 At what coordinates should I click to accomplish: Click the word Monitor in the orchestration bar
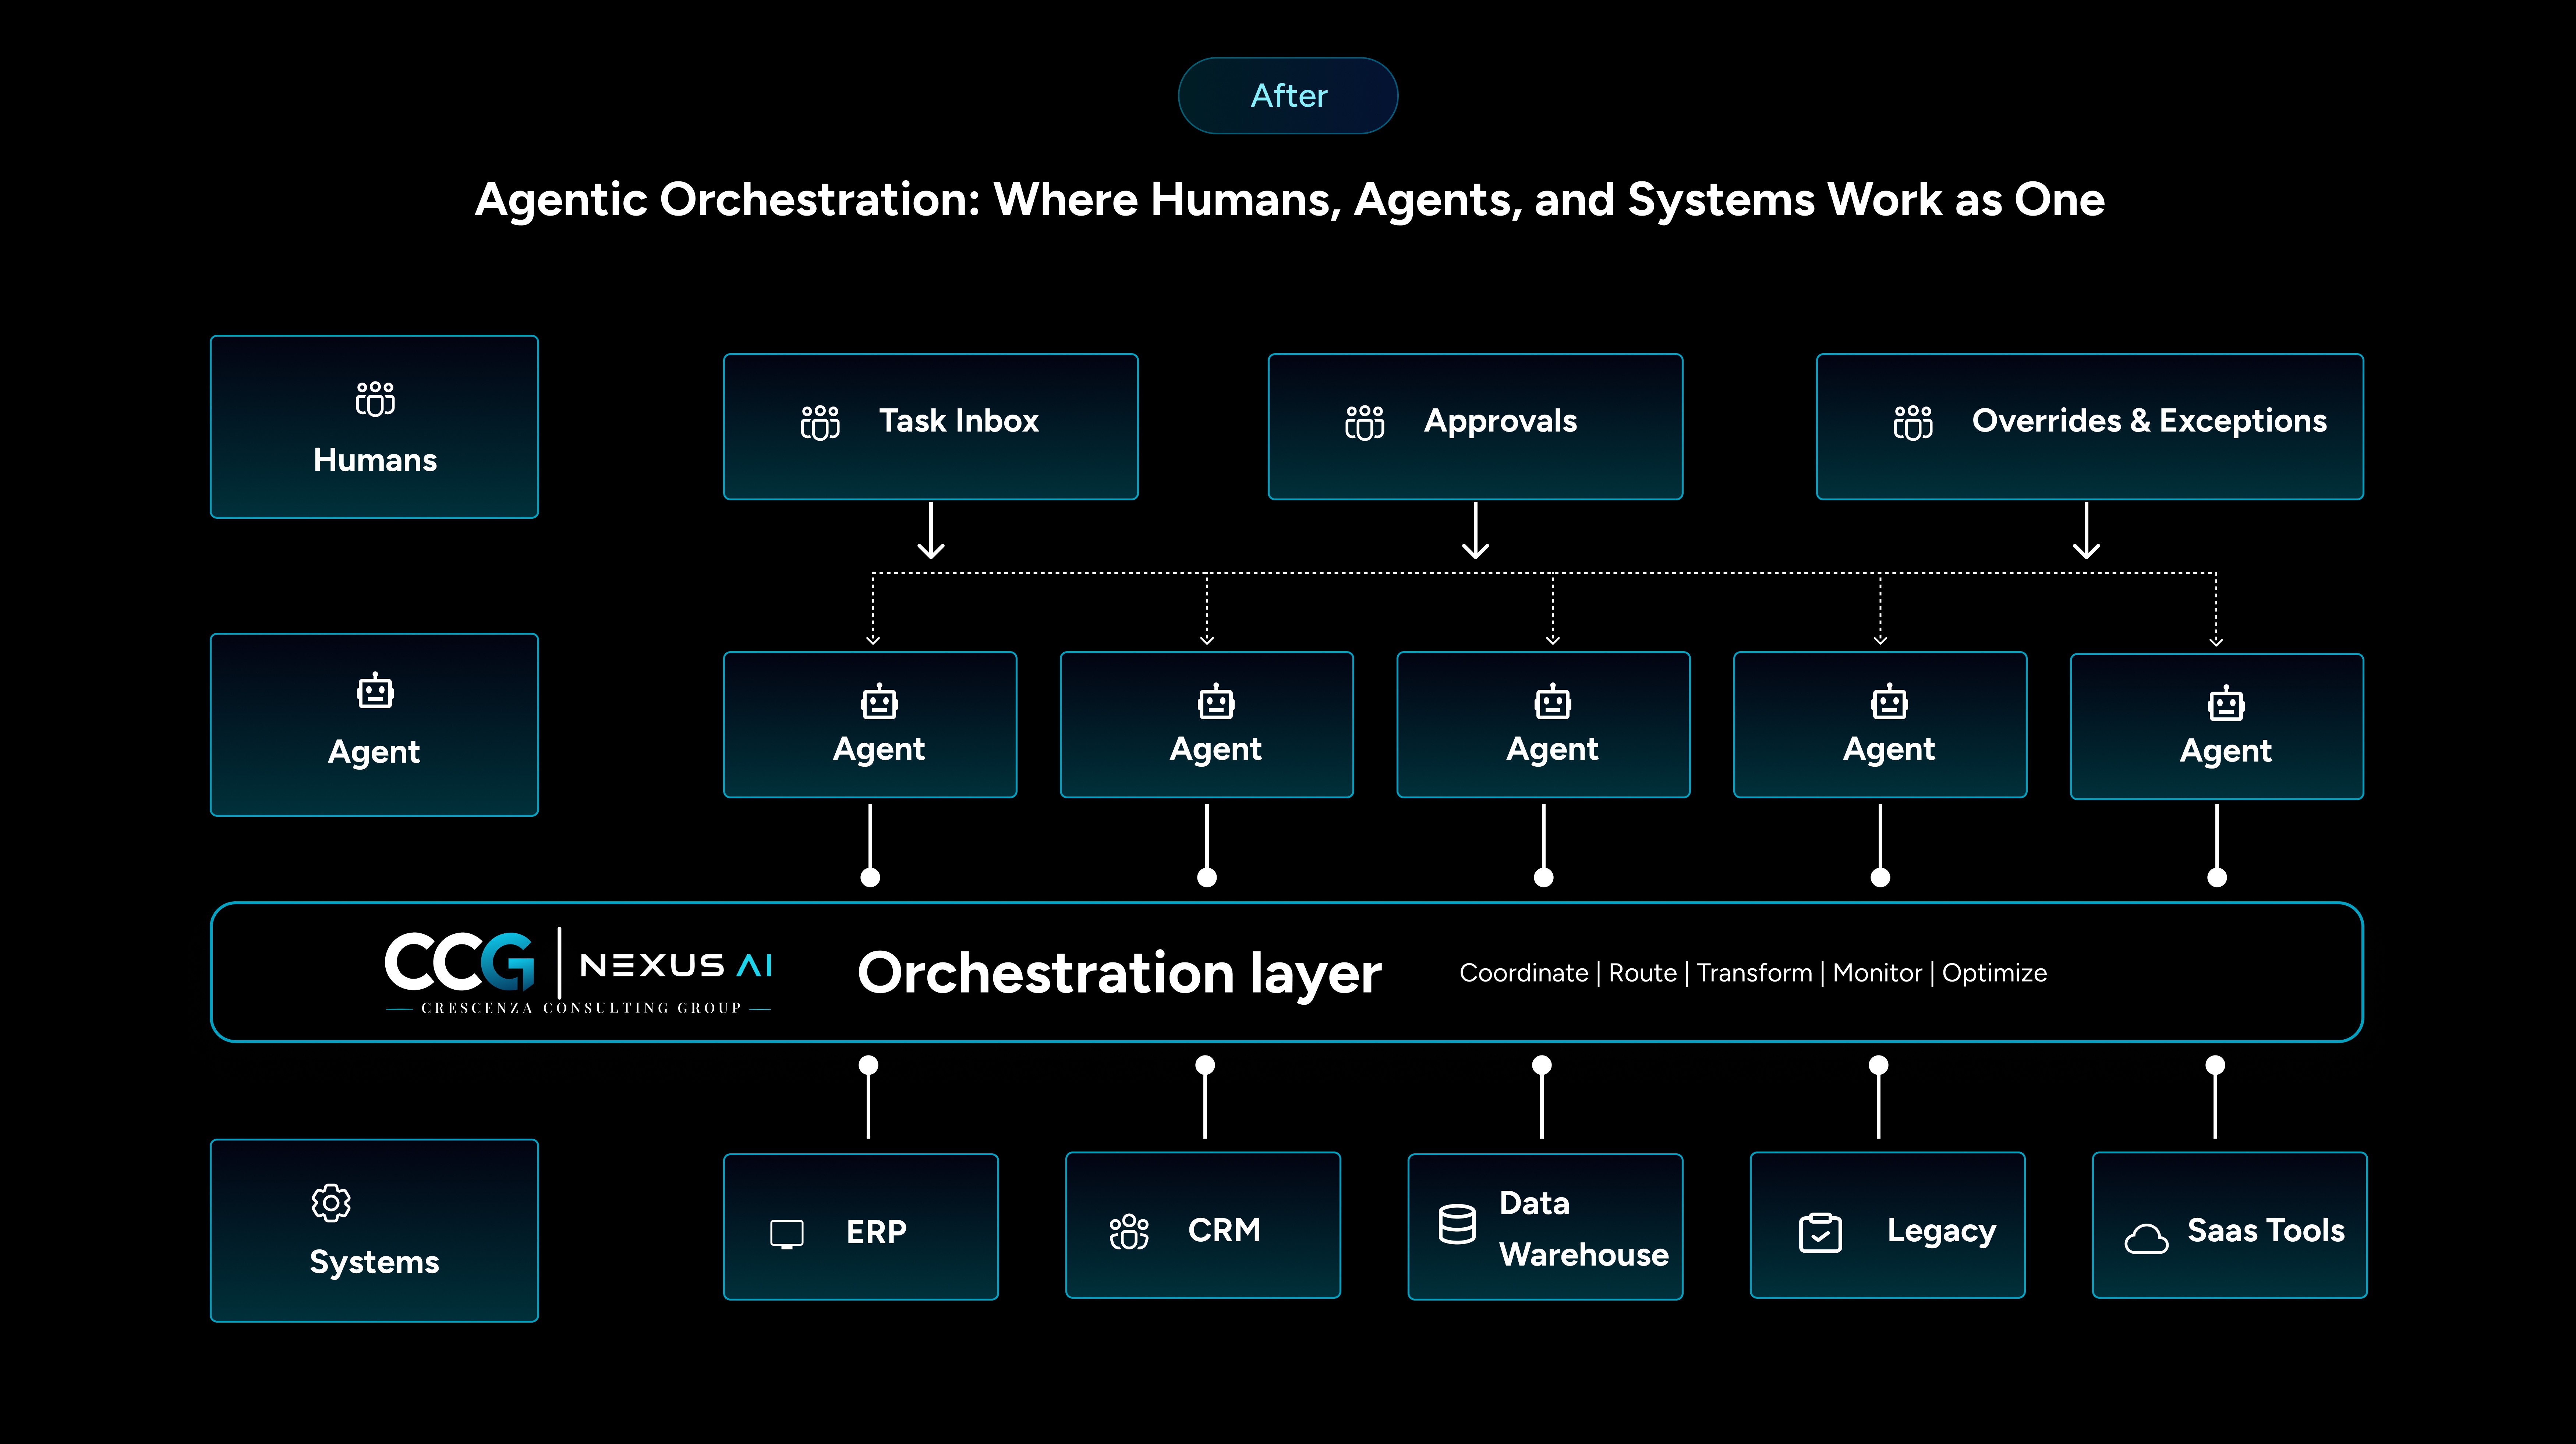tap(1878, 973)
